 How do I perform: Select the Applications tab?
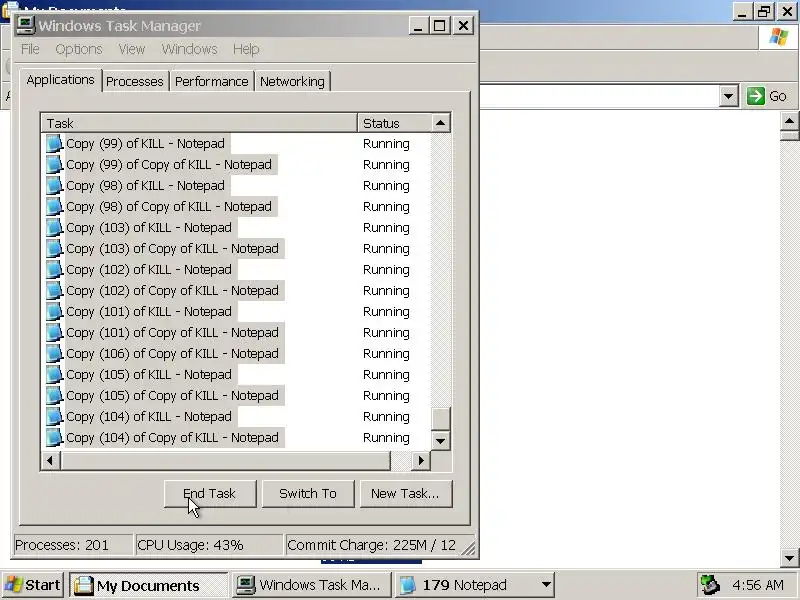60,80
